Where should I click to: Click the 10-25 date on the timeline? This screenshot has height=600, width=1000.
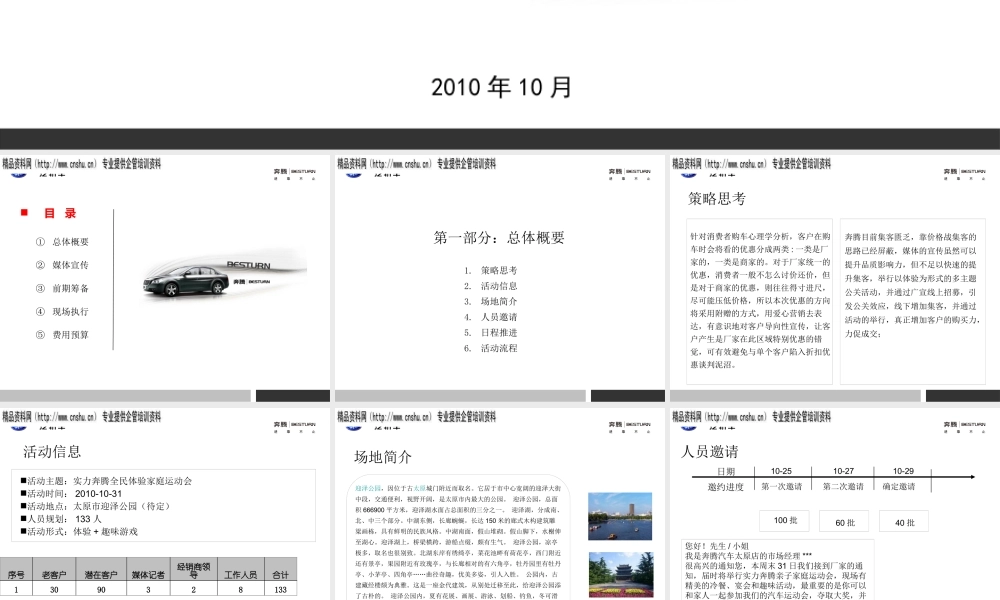781,471
